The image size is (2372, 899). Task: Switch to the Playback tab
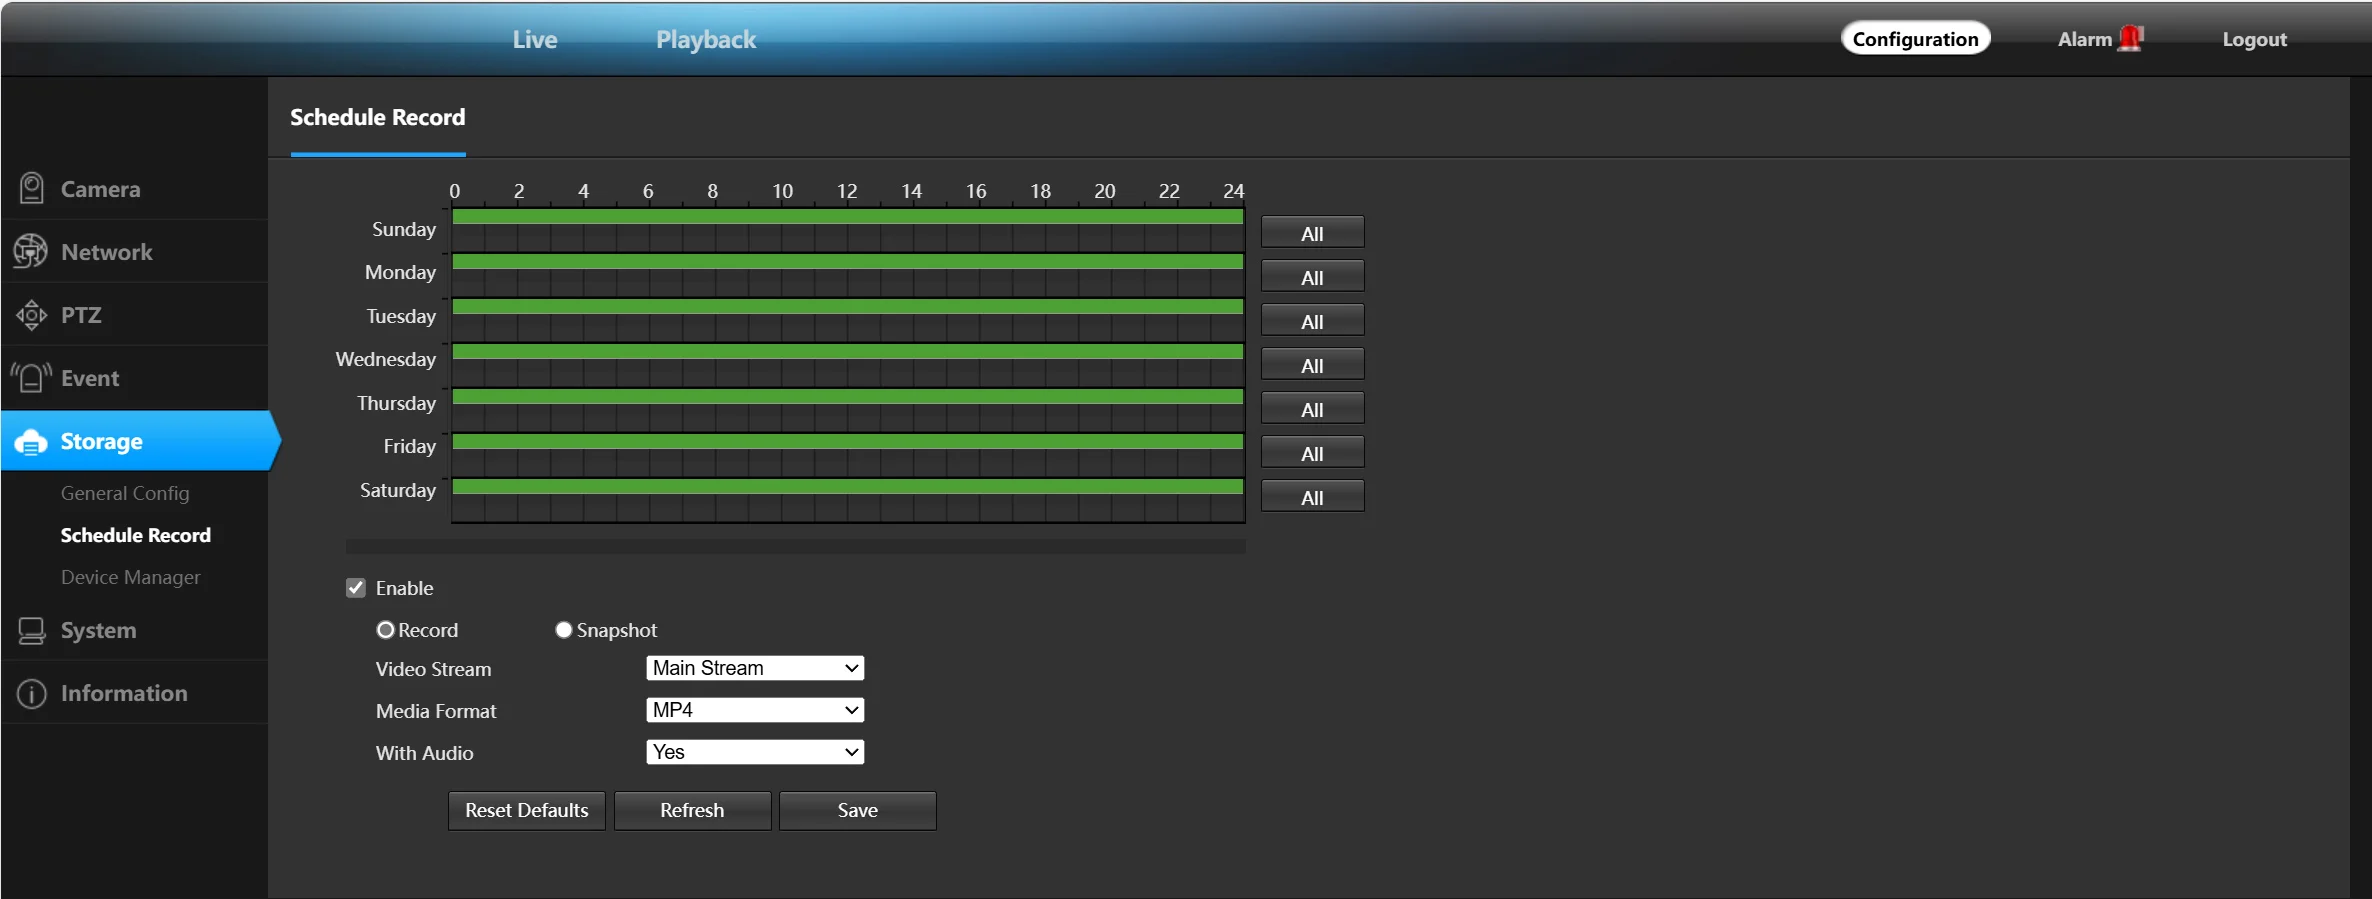[x=706, y=39]
